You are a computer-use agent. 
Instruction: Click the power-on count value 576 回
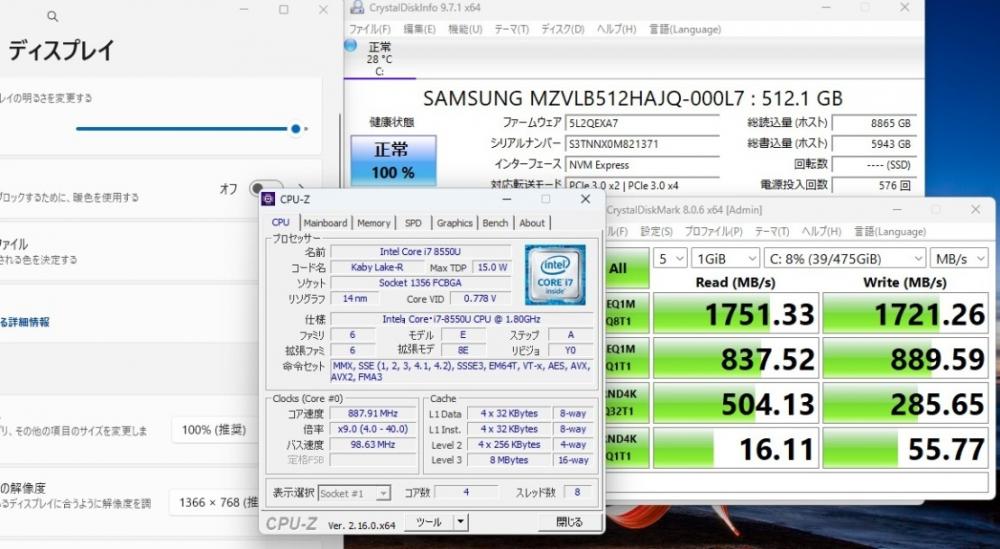coord(874,186)
